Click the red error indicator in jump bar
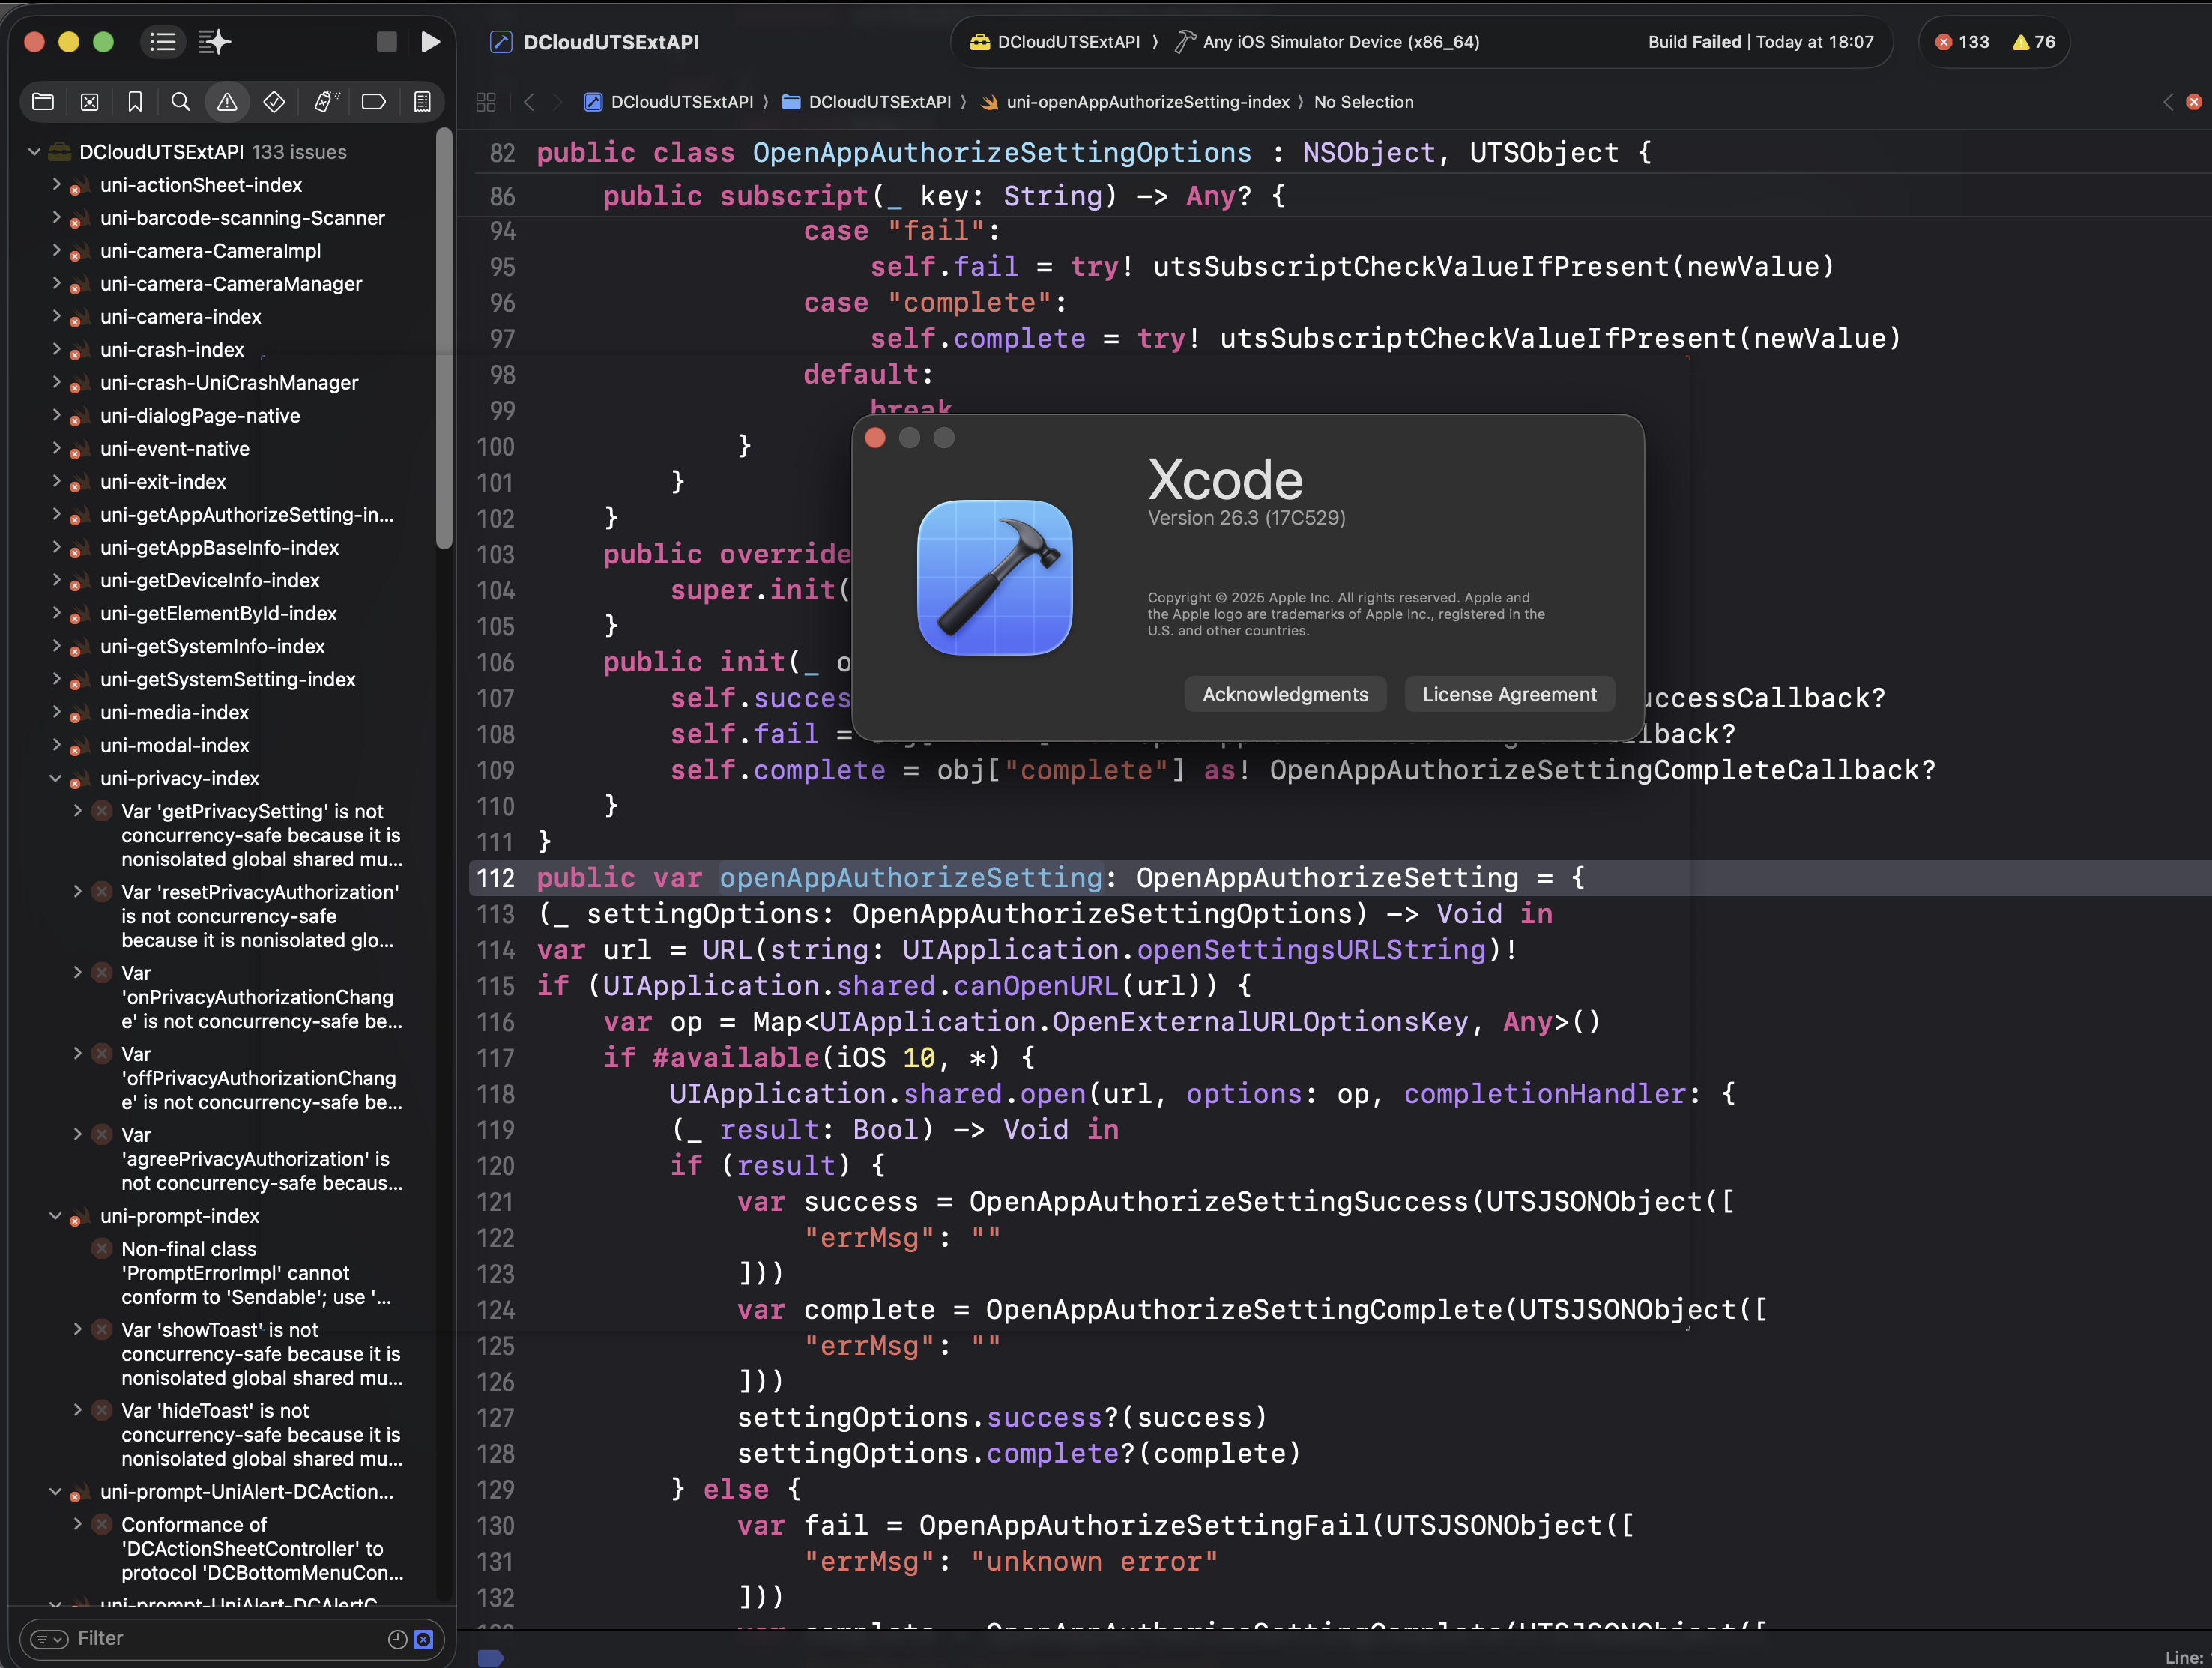The height and width of the screenshot is (1668, 2212). click(2193, 102)
